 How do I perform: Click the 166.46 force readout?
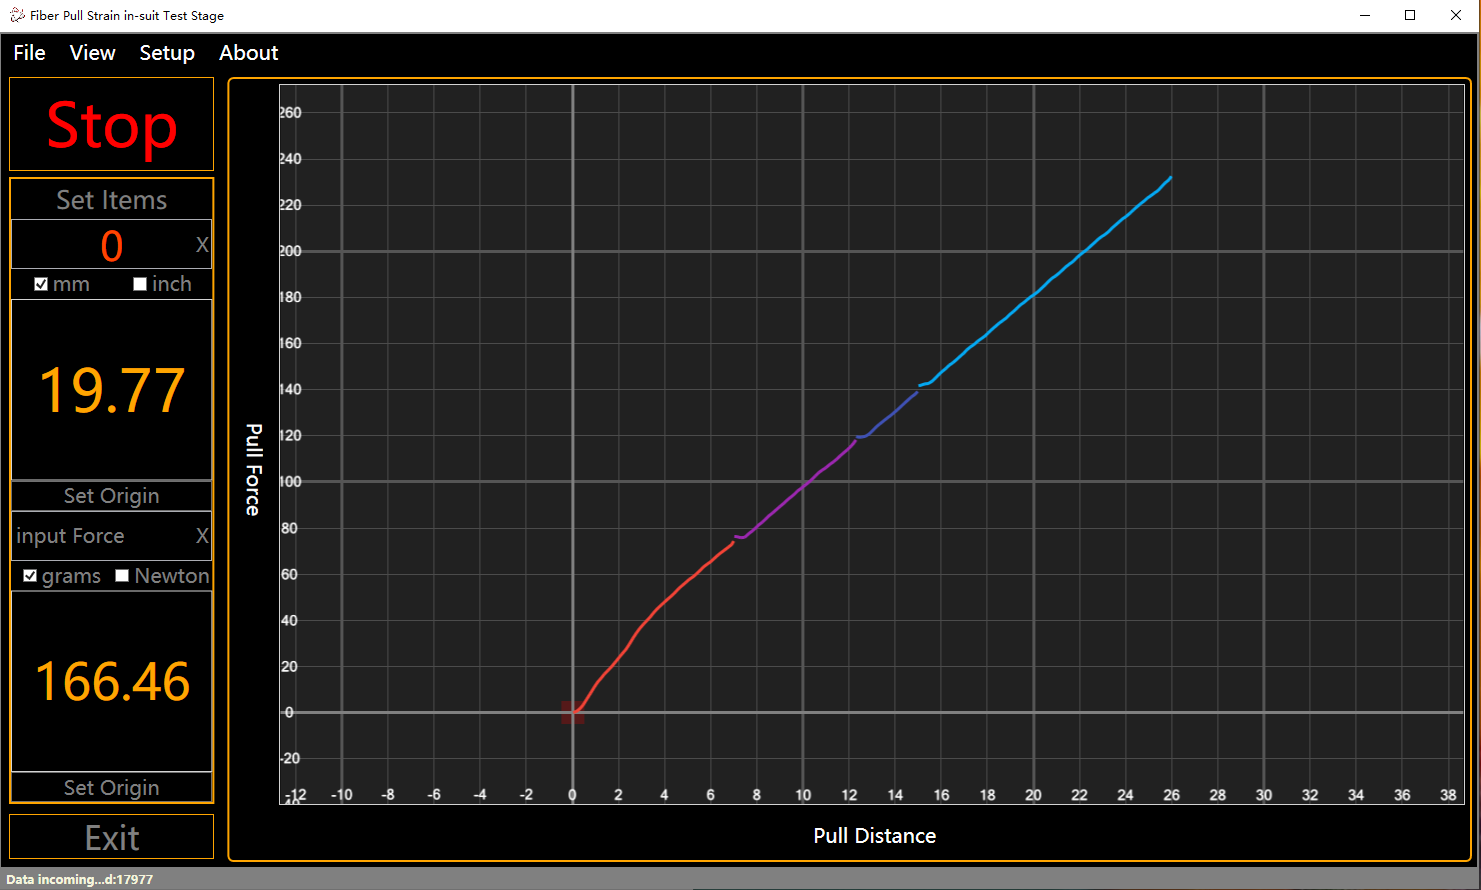coord(112,682)
